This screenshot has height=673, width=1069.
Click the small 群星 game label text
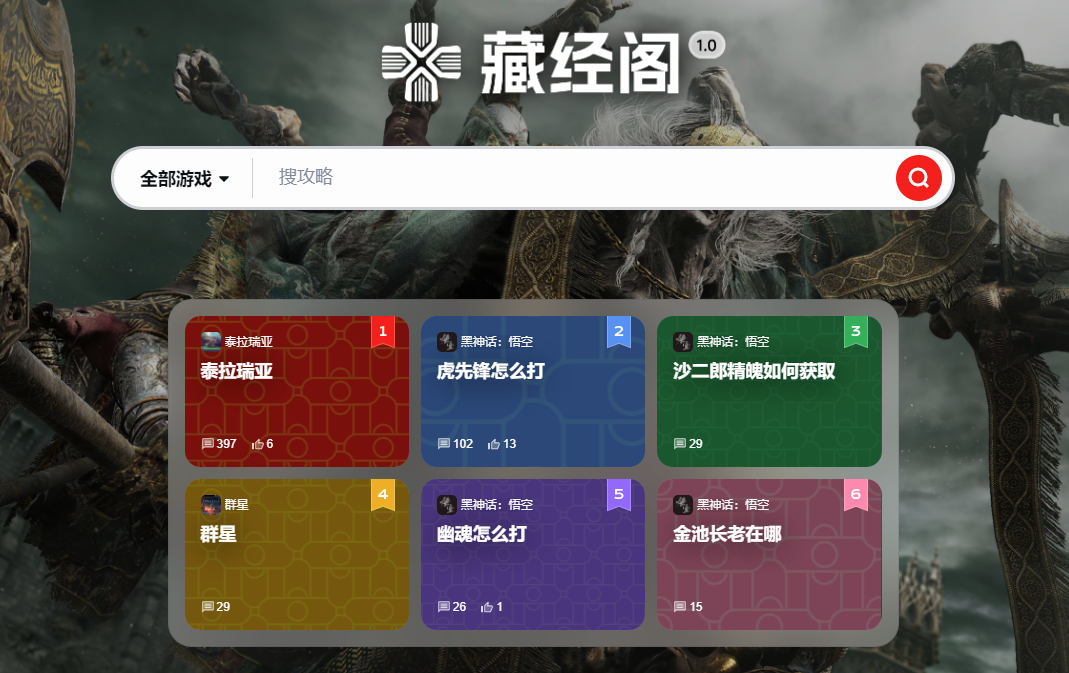click(x=237, y=505)
